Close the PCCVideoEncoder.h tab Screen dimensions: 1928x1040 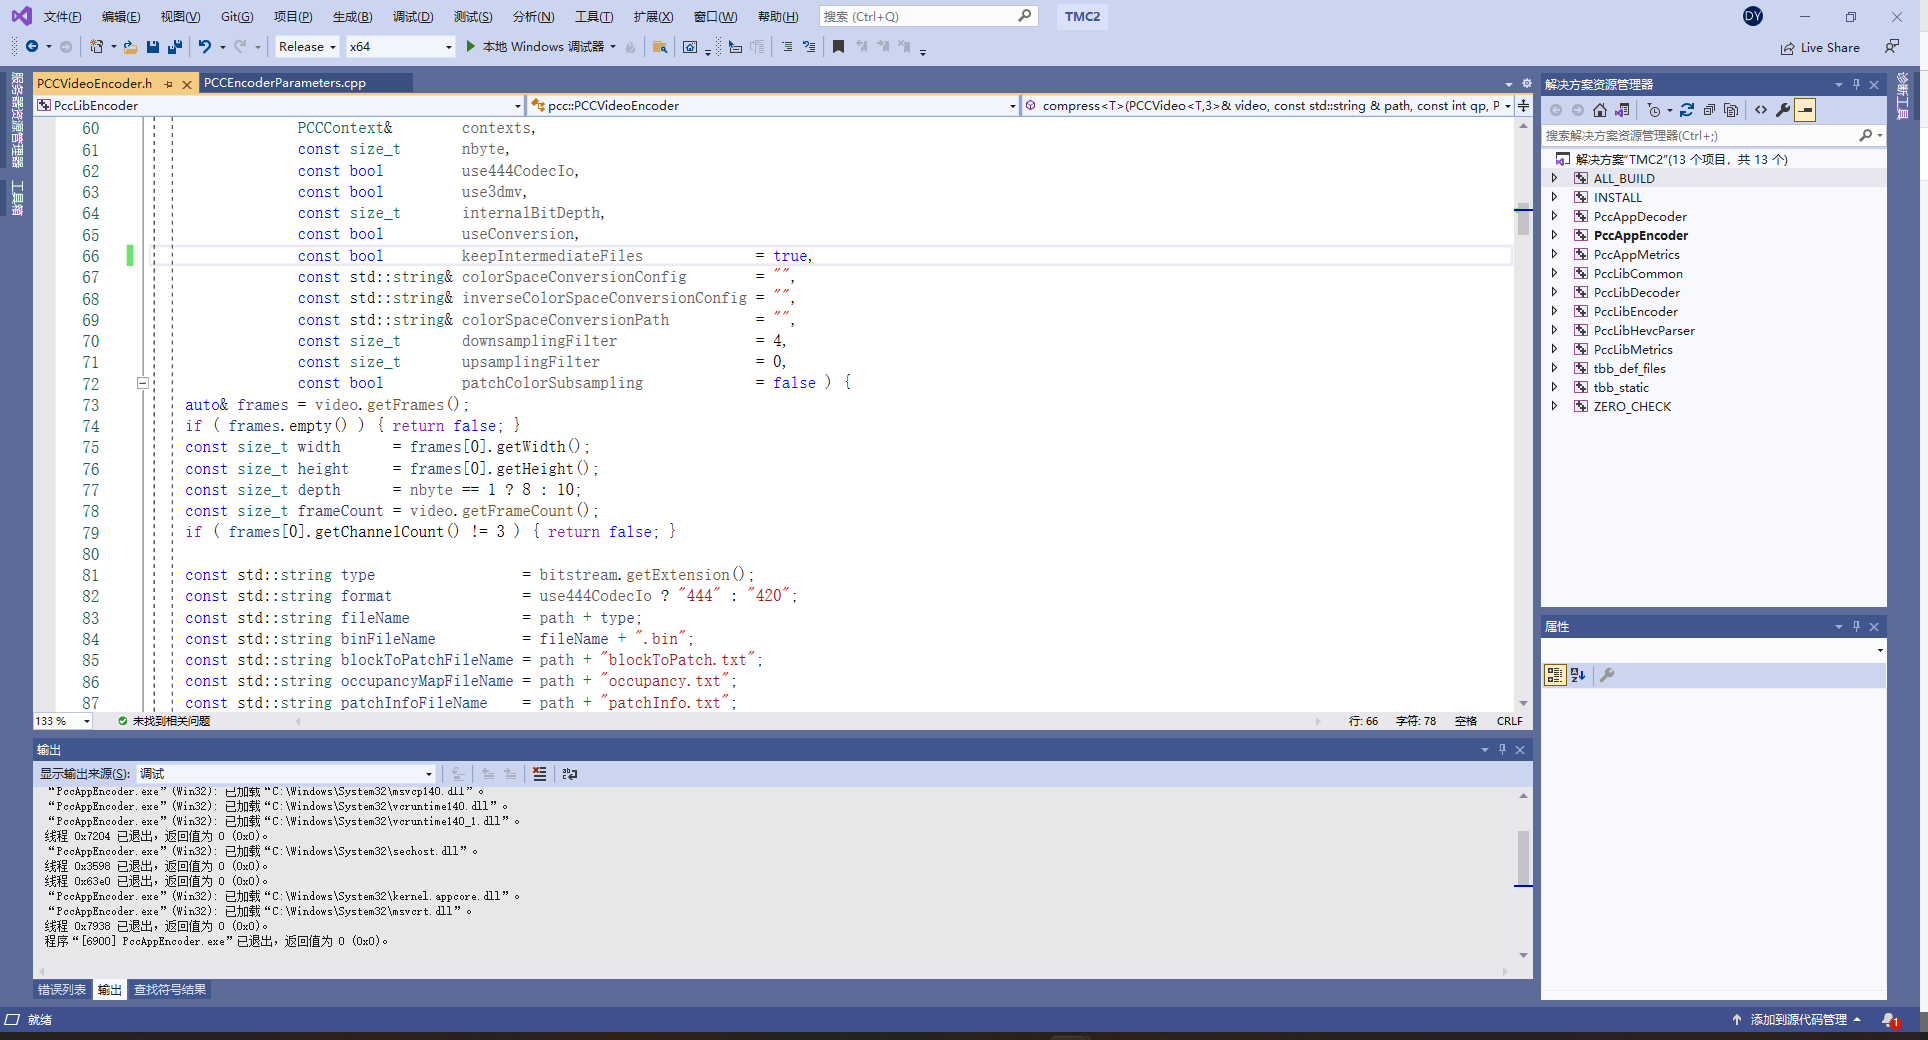187,84
